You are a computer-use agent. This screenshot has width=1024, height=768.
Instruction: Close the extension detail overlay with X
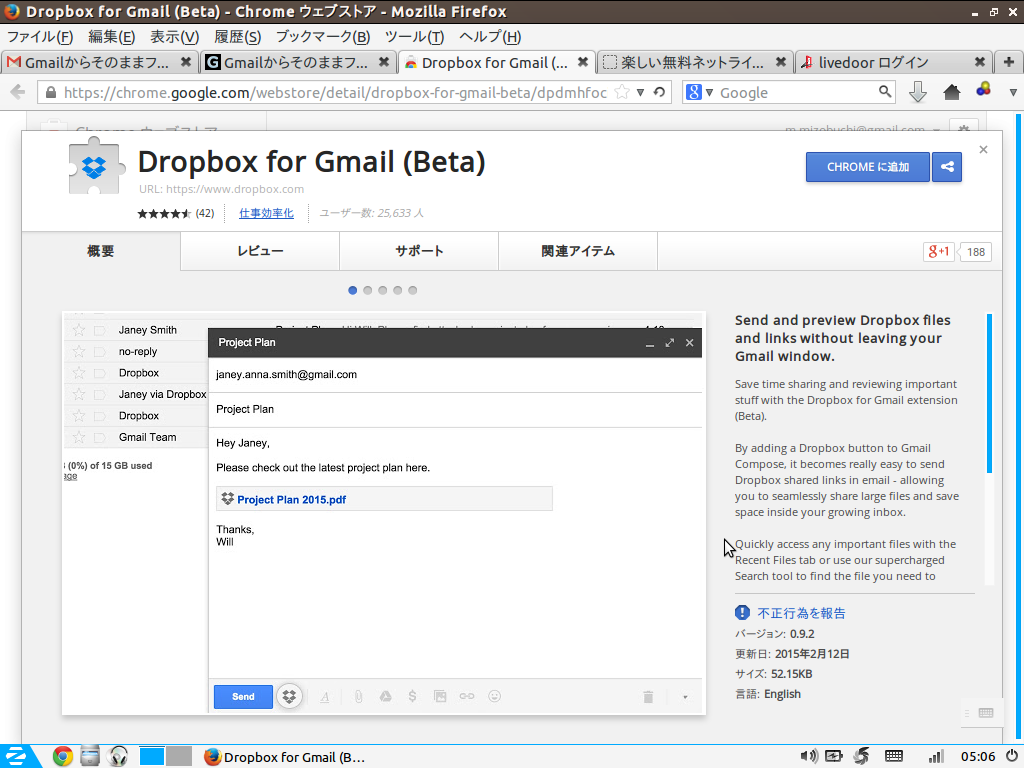984,150
